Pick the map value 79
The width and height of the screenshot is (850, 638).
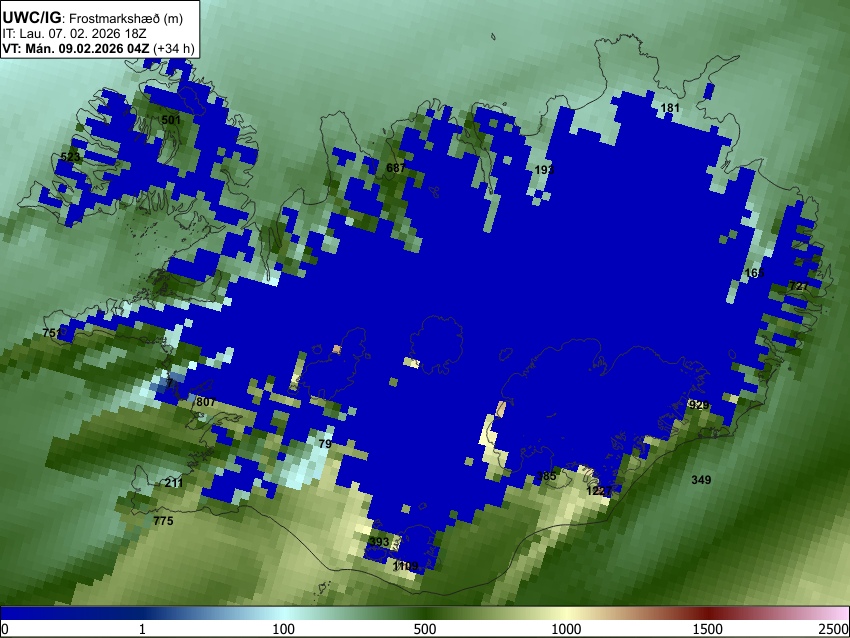pos(325,444)
